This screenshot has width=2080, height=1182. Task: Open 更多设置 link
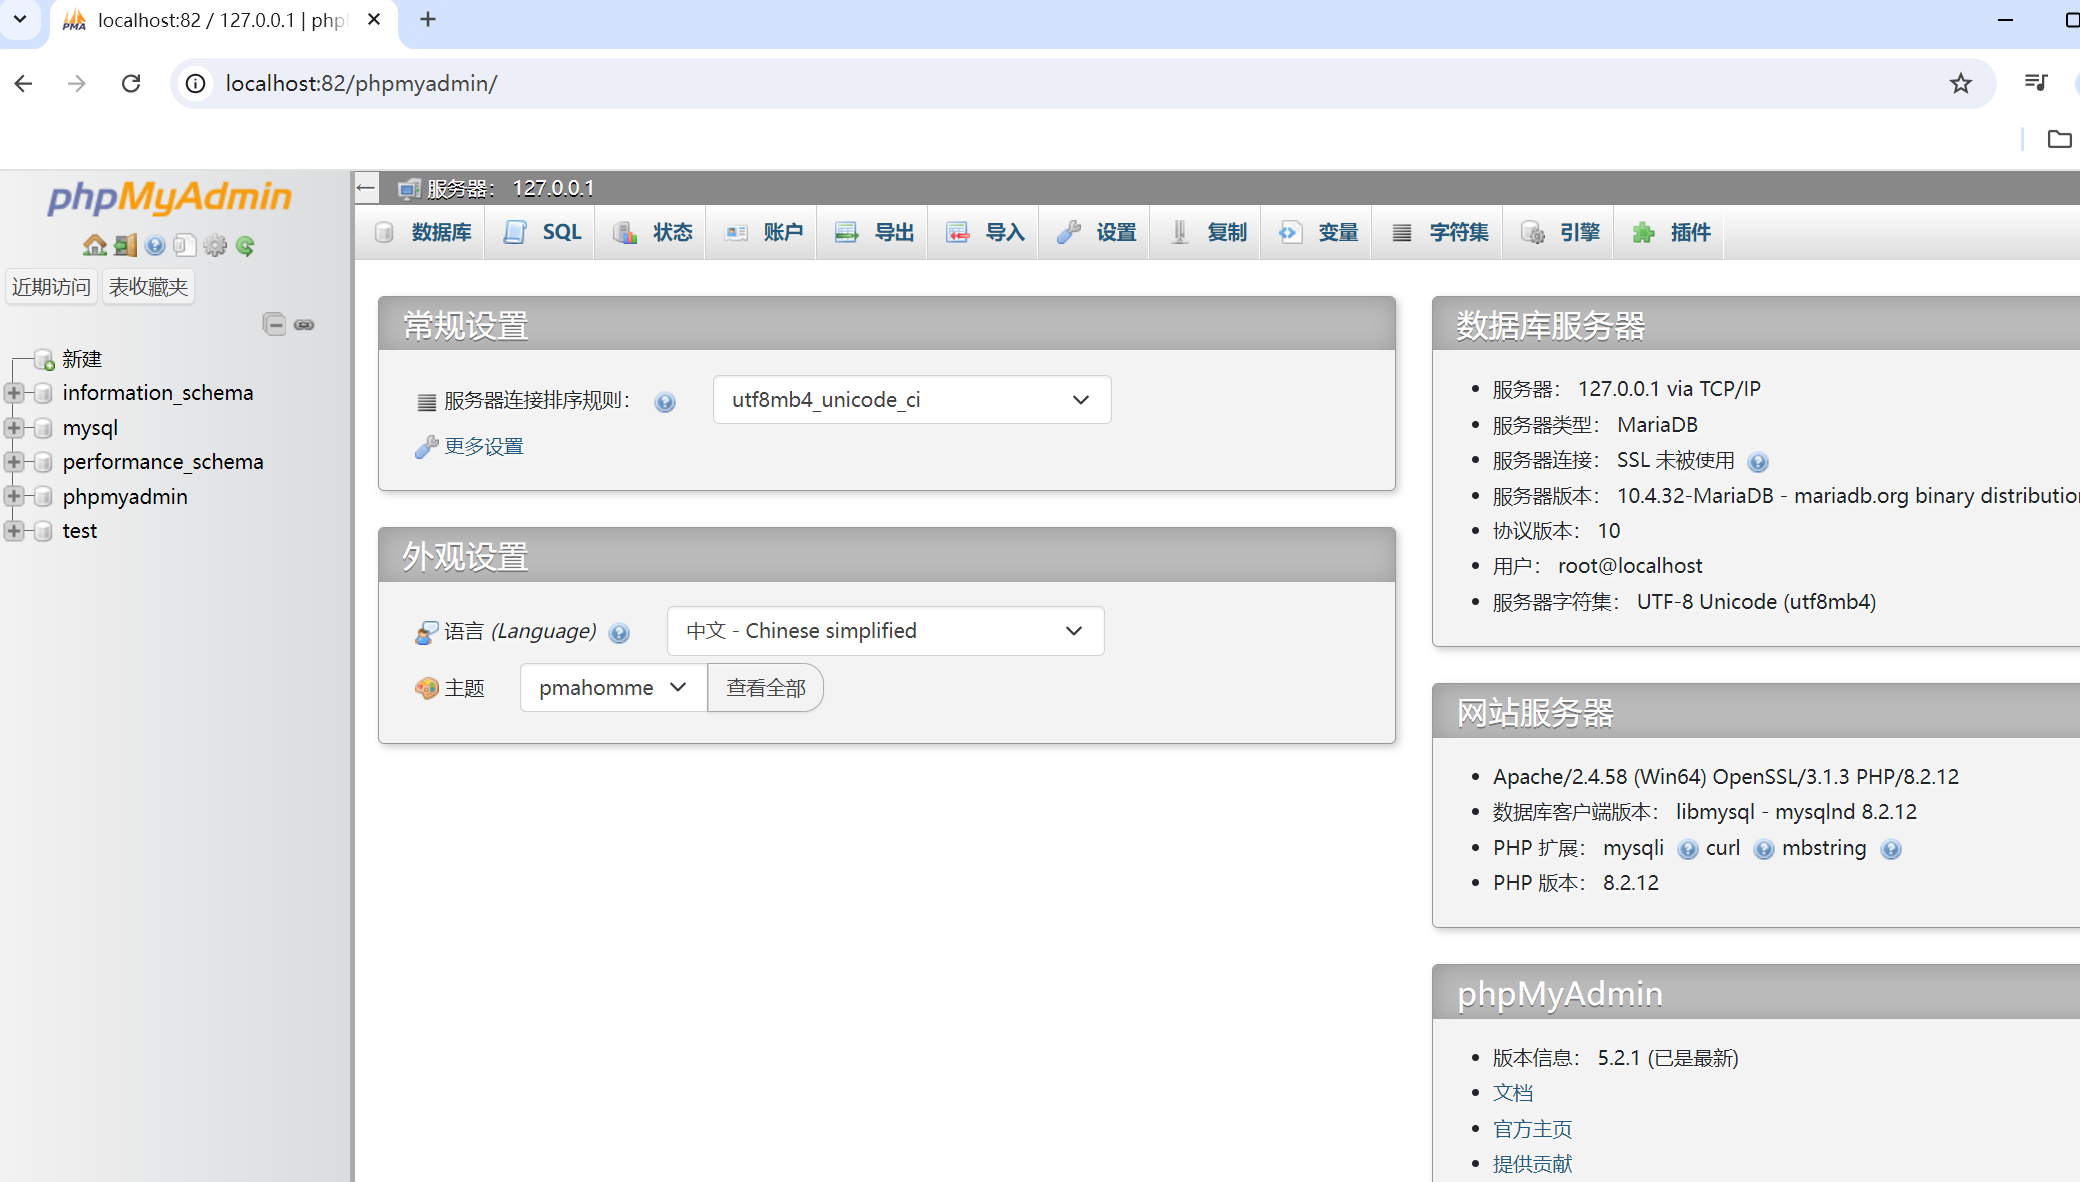(484, 447)
